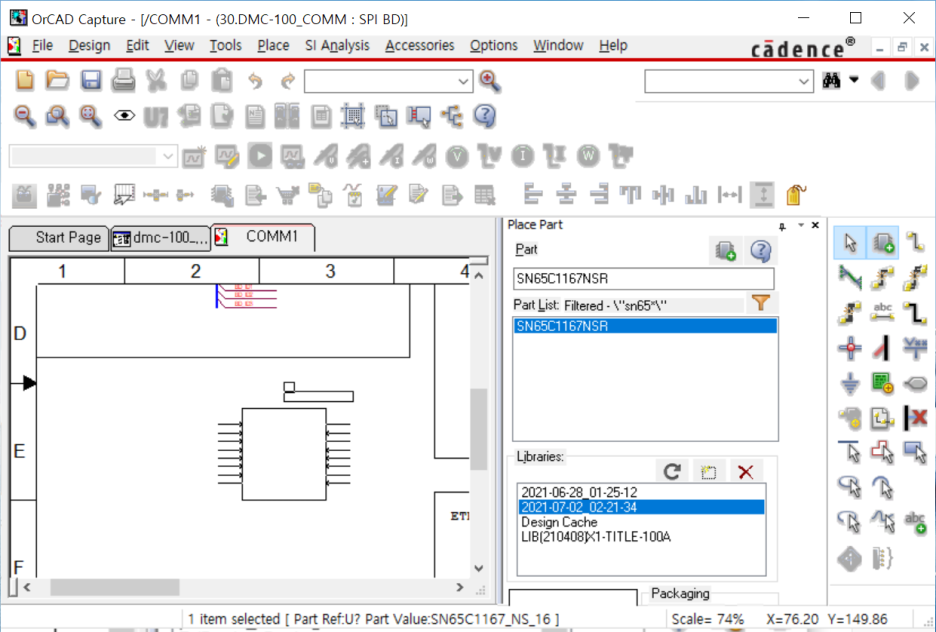The height and width of the screenshot is (632, 936).
Task: Click the Part name input field
Action: pyautogui.click(x=644, y=279)
